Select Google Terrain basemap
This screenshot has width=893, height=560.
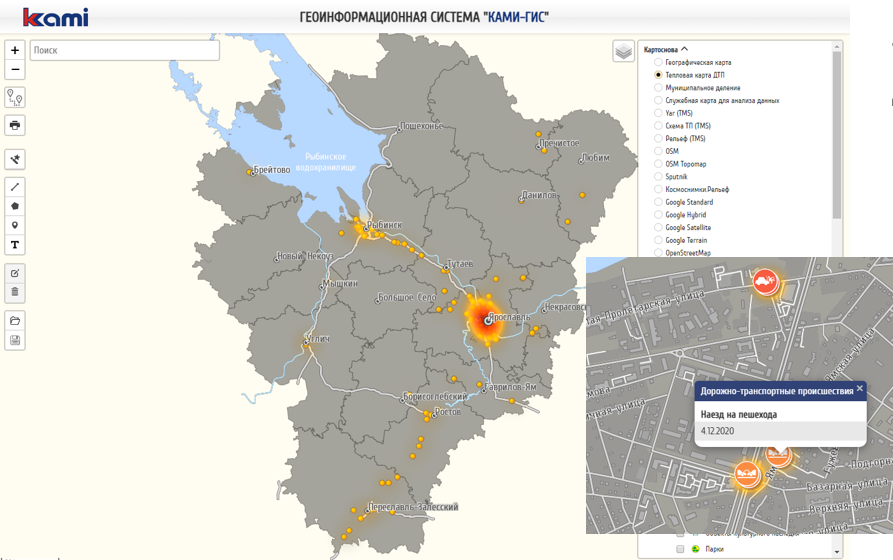click(658, 240)
